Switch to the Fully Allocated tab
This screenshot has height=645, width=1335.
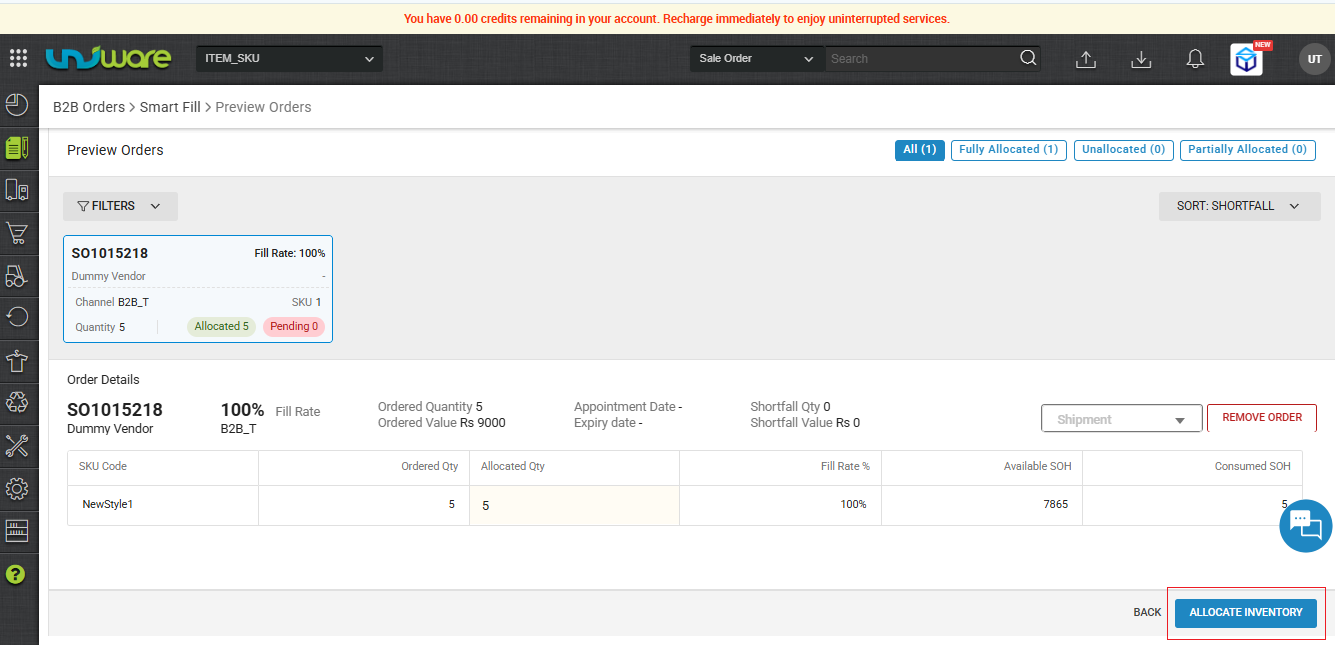point(1008,149)
